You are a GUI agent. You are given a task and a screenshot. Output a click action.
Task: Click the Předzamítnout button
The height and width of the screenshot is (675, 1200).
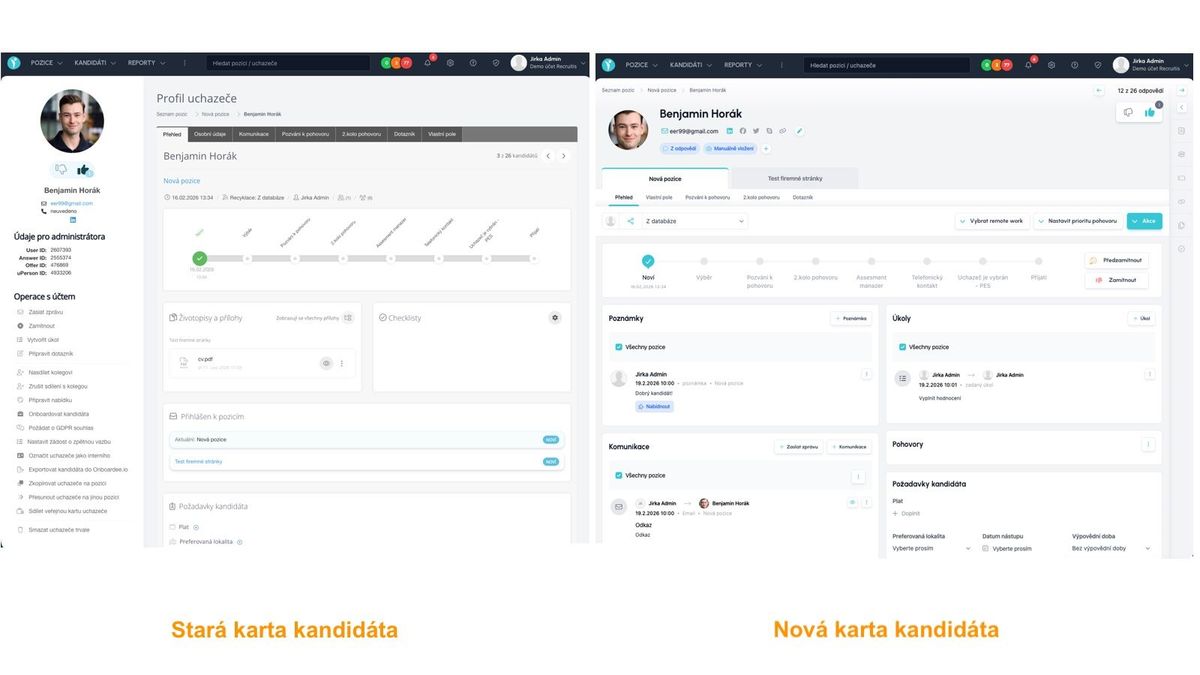[1116, 260]
